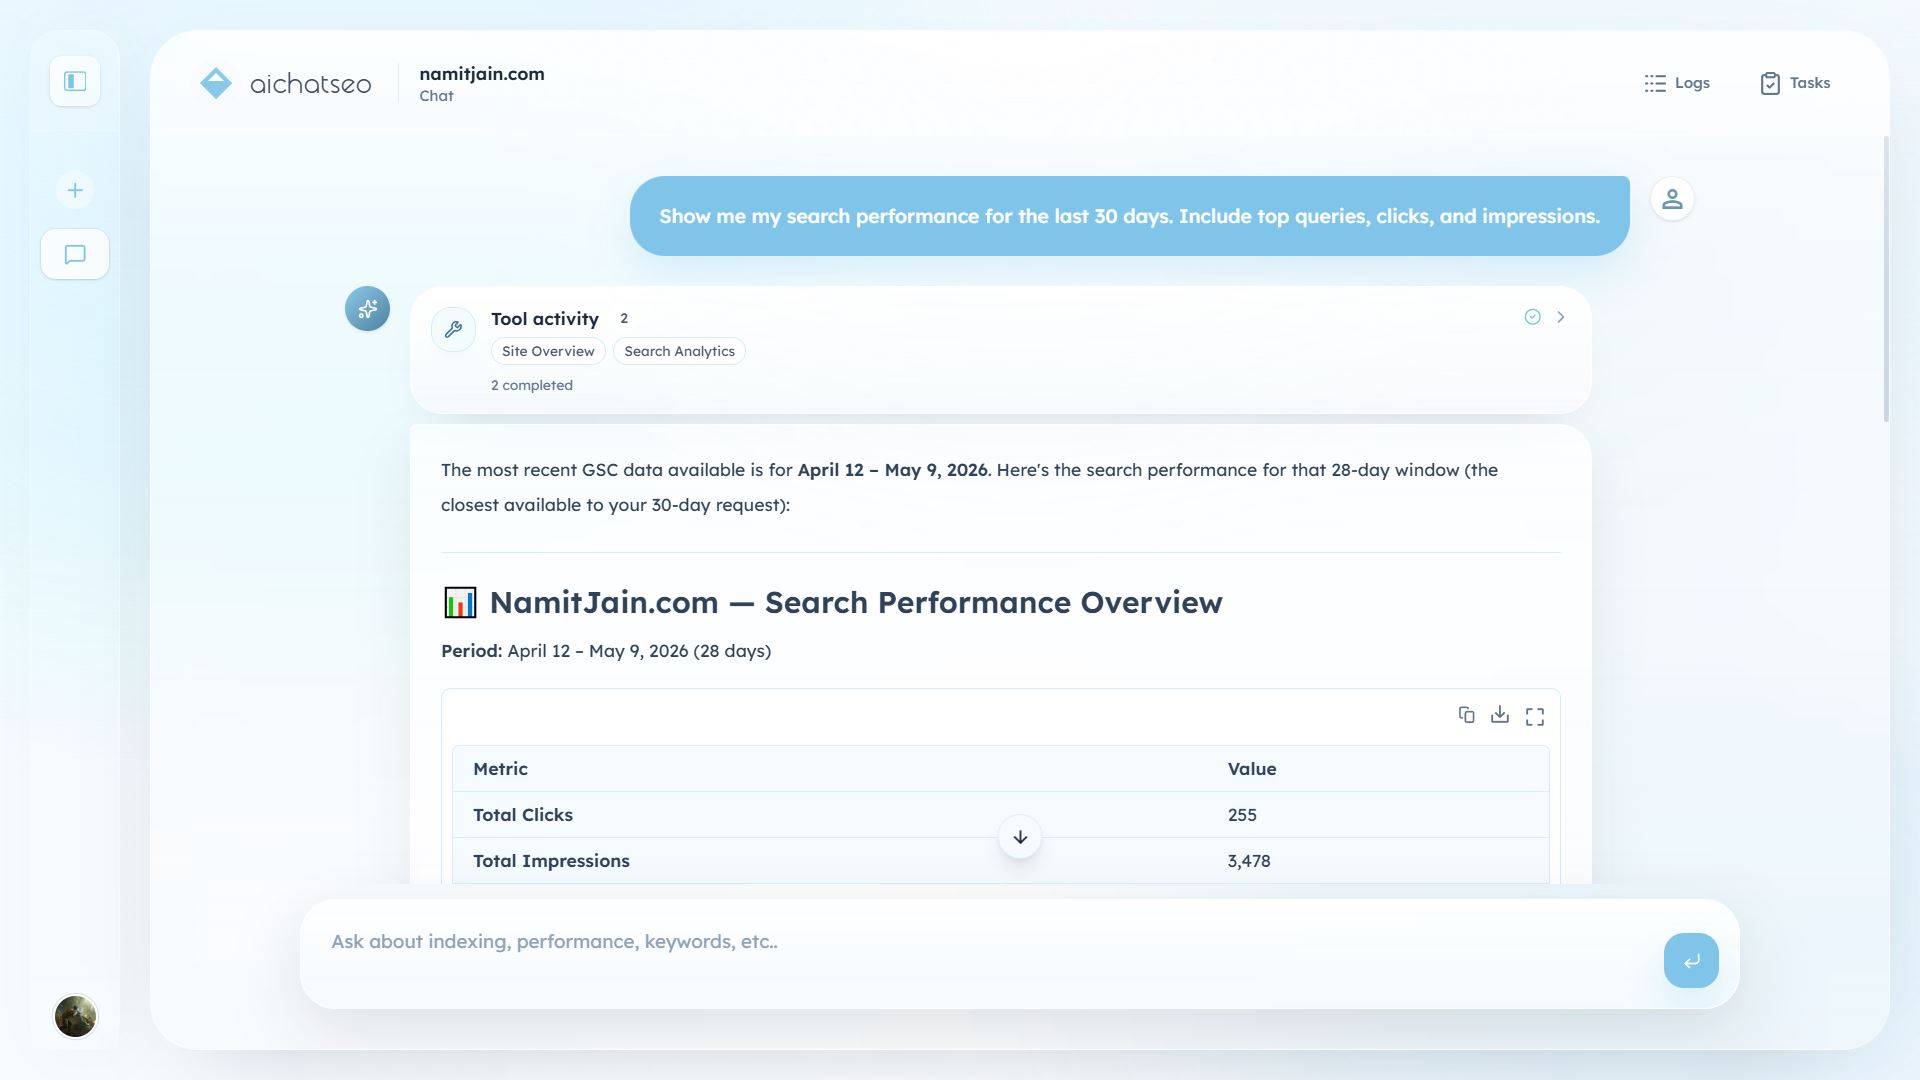Start a new chat with plus icon
Viewport: 1920px width, 1080px height.
point(75,190)
